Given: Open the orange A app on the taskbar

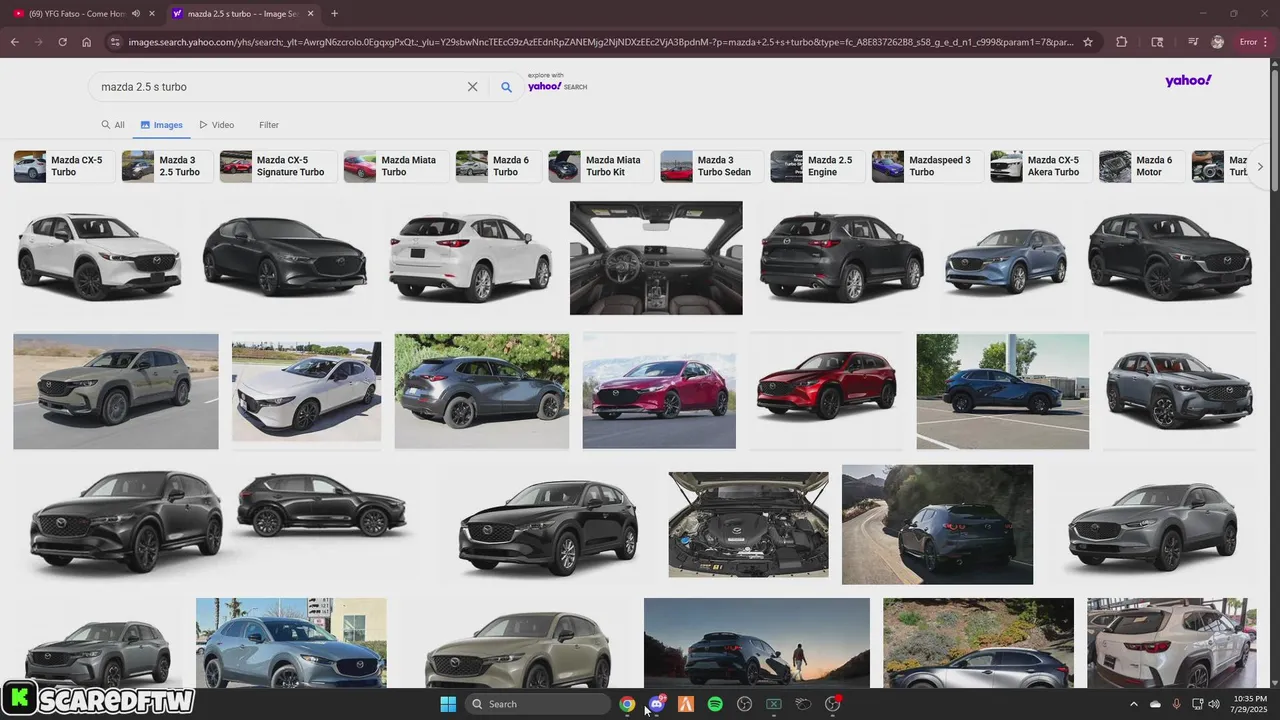Looking at the screenshot, I should tap(686, 704).
